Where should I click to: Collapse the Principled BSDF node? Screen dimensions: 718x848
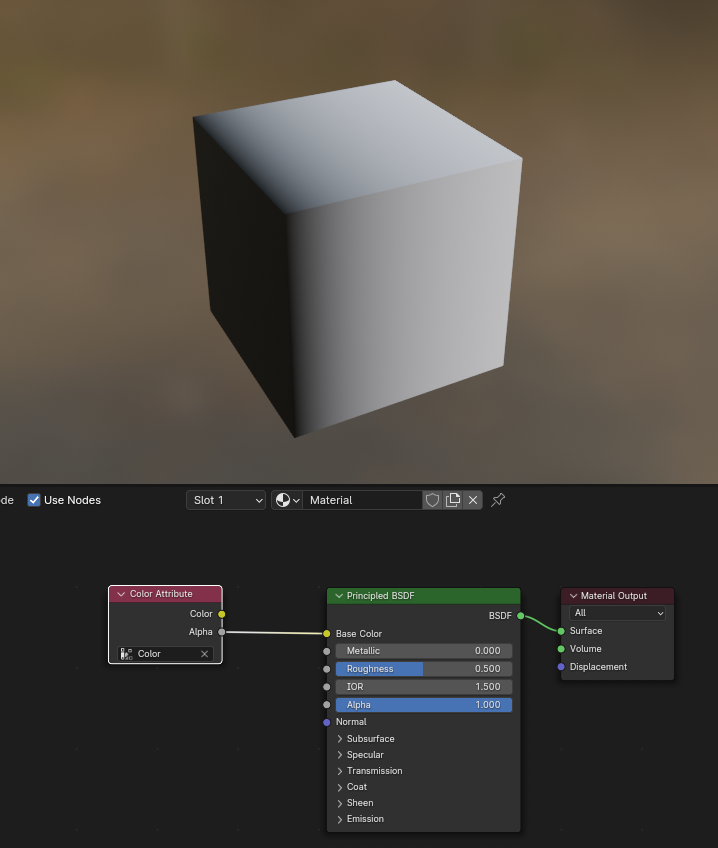(x=339, y=595)
